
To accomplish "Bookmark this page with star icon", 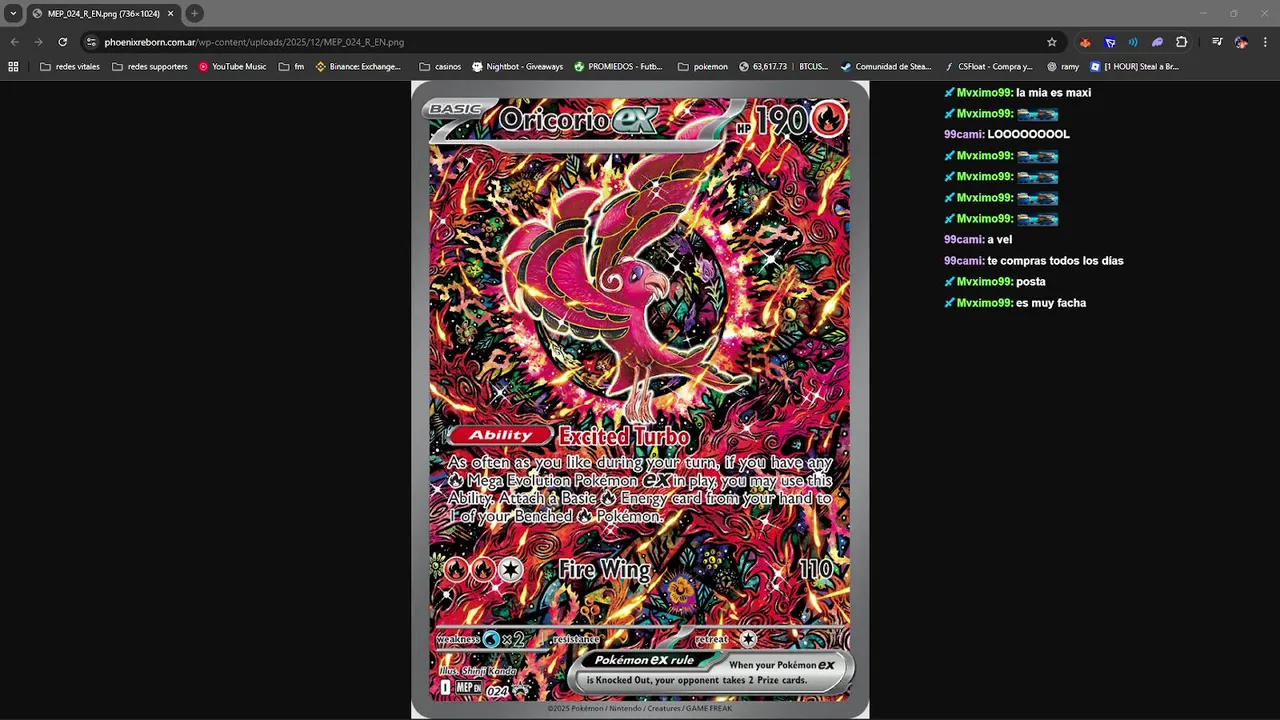I will coord(1052,42).
